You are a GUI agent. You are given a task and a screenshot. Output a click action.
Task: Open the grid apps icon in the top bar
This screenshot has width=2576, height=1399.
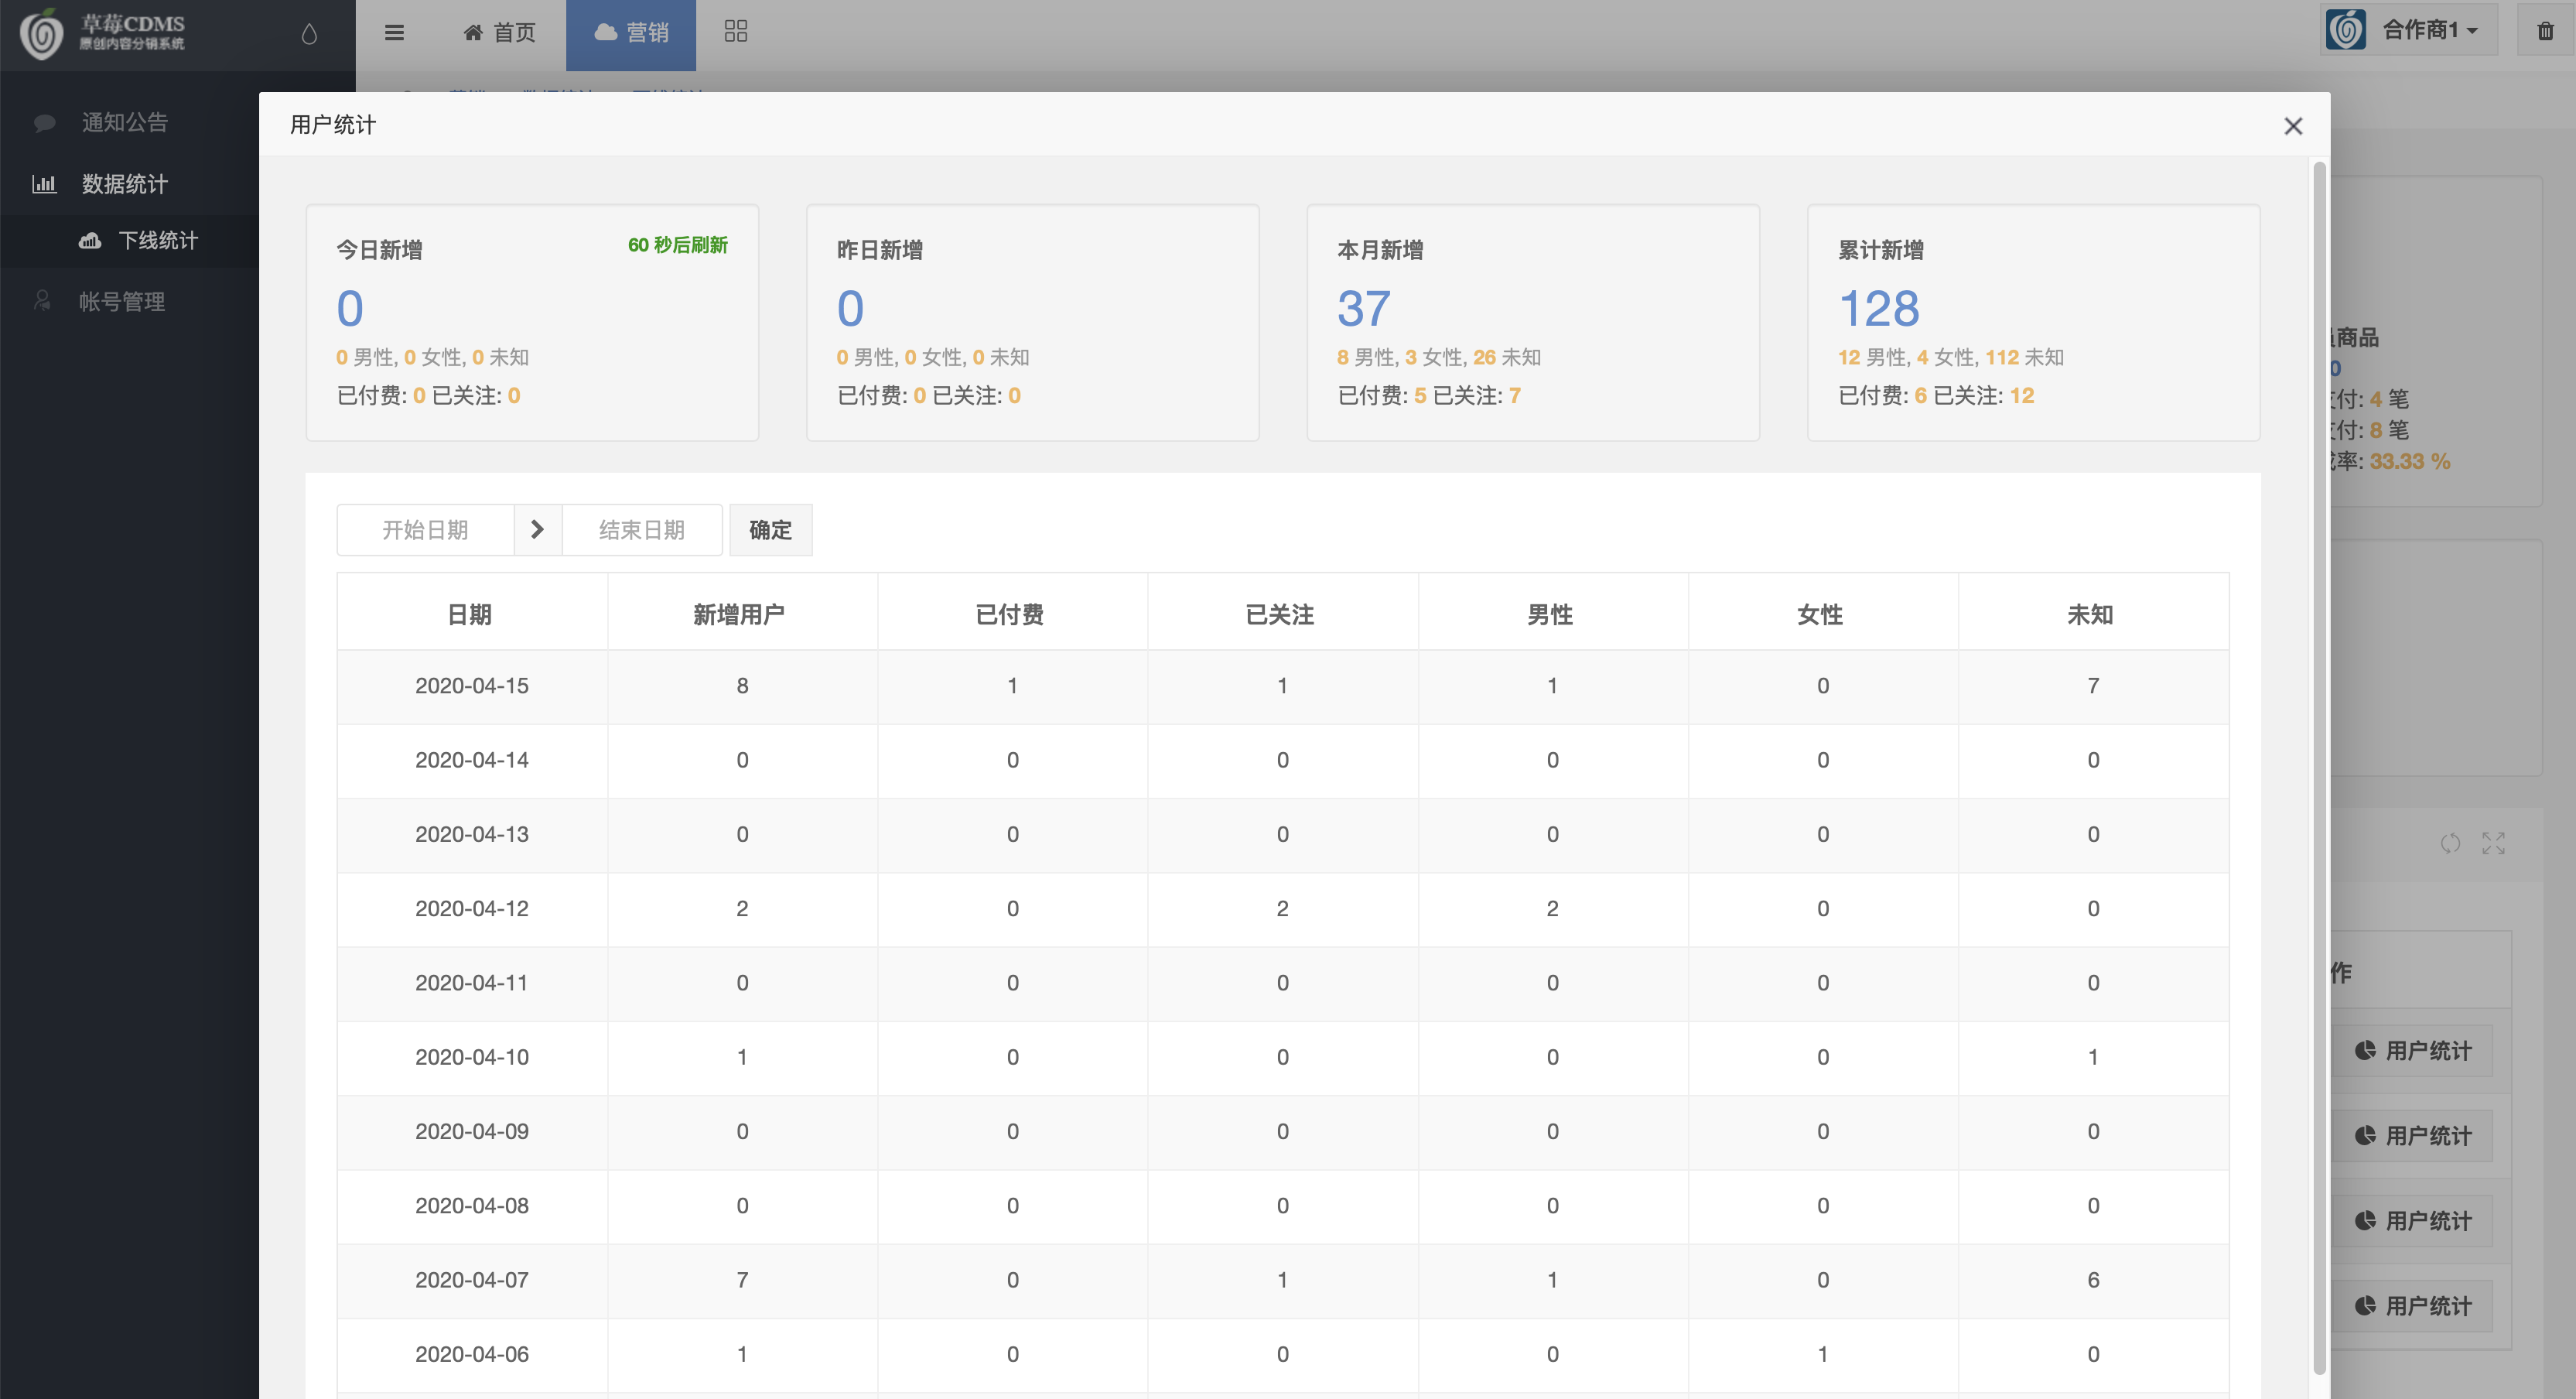pos(736,32)
